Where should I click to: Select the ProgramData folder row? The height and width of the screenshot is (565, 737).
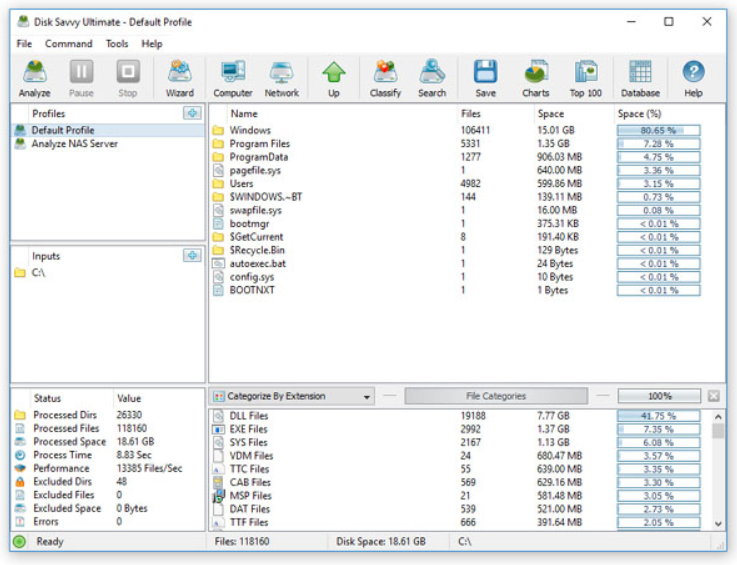click(x=456, y=157)
